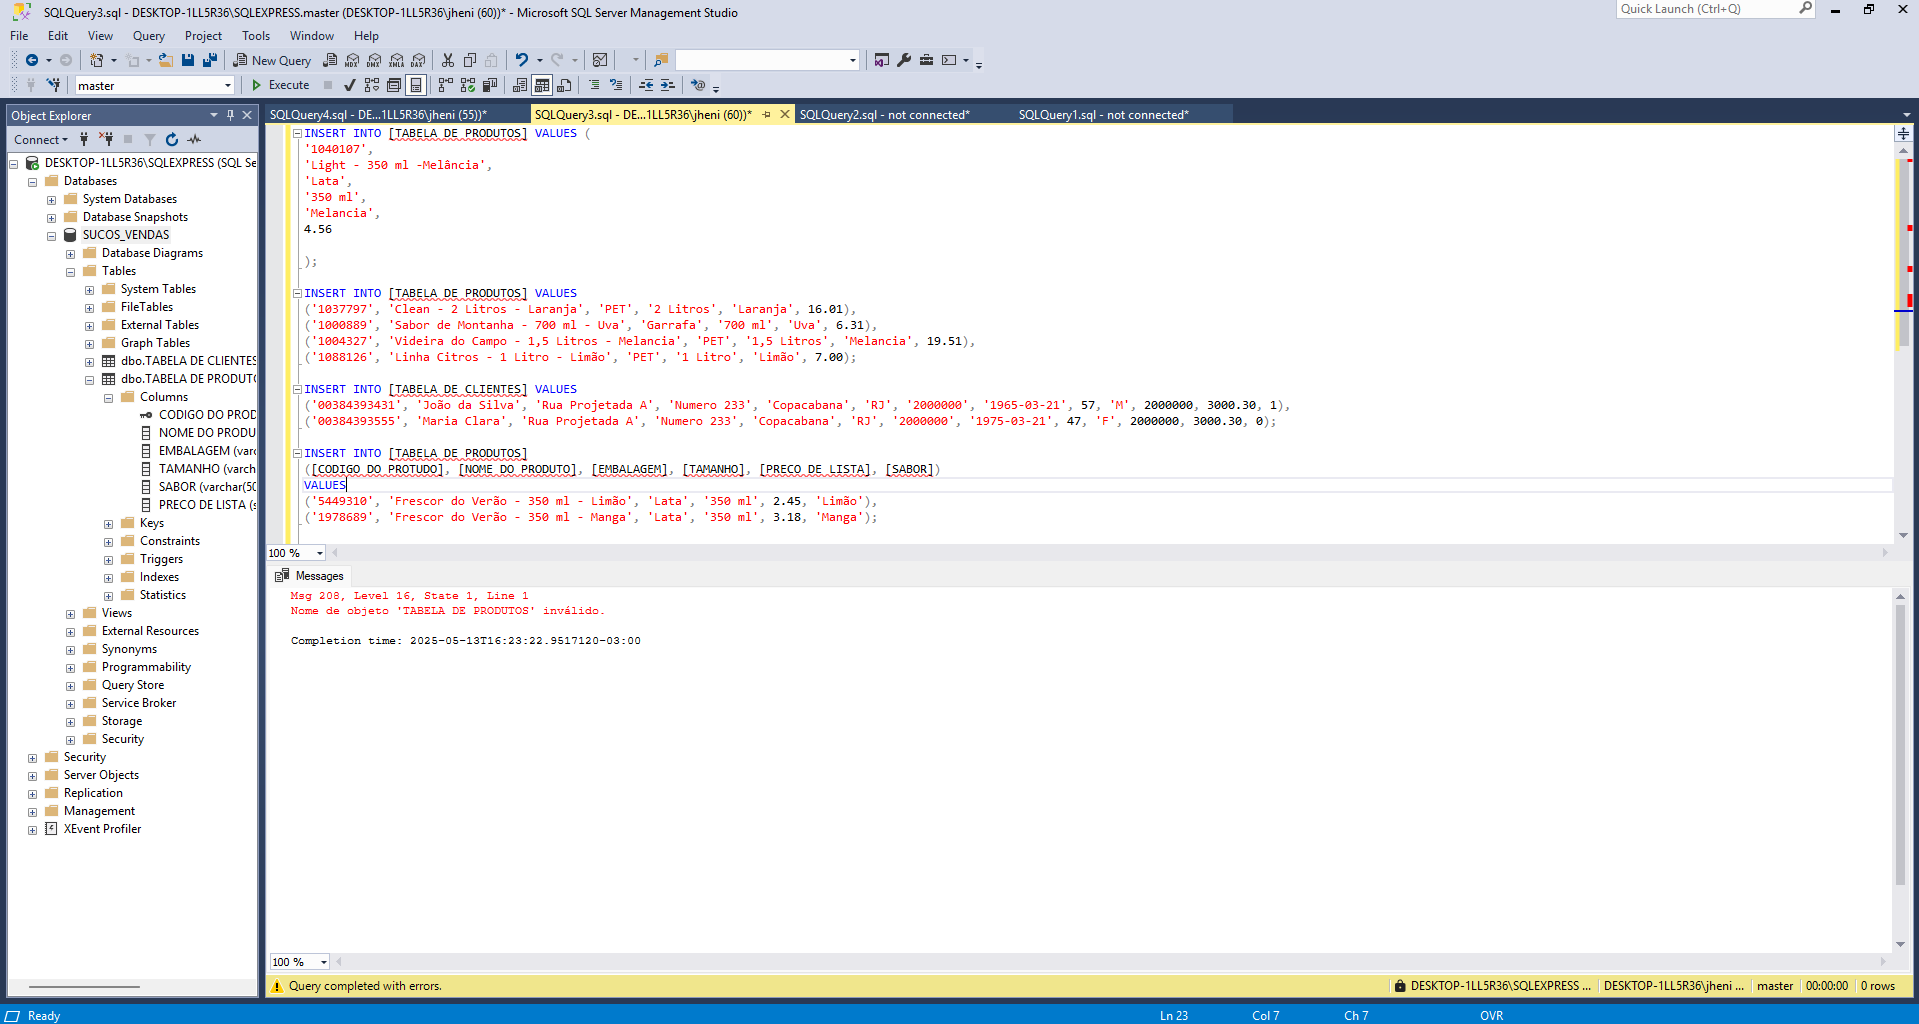Click the Undo arrow icon
Viewport: 1919px width, 1024px height.
(521, 60)
